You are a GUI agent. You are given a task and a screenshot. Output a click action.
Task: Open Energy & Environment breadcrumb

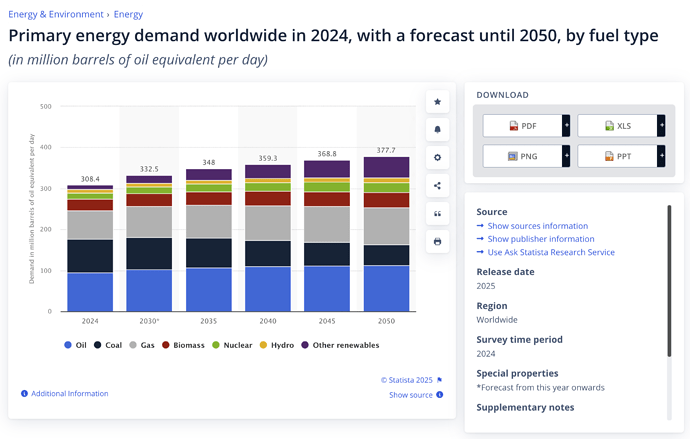click(x=55, y=15)
